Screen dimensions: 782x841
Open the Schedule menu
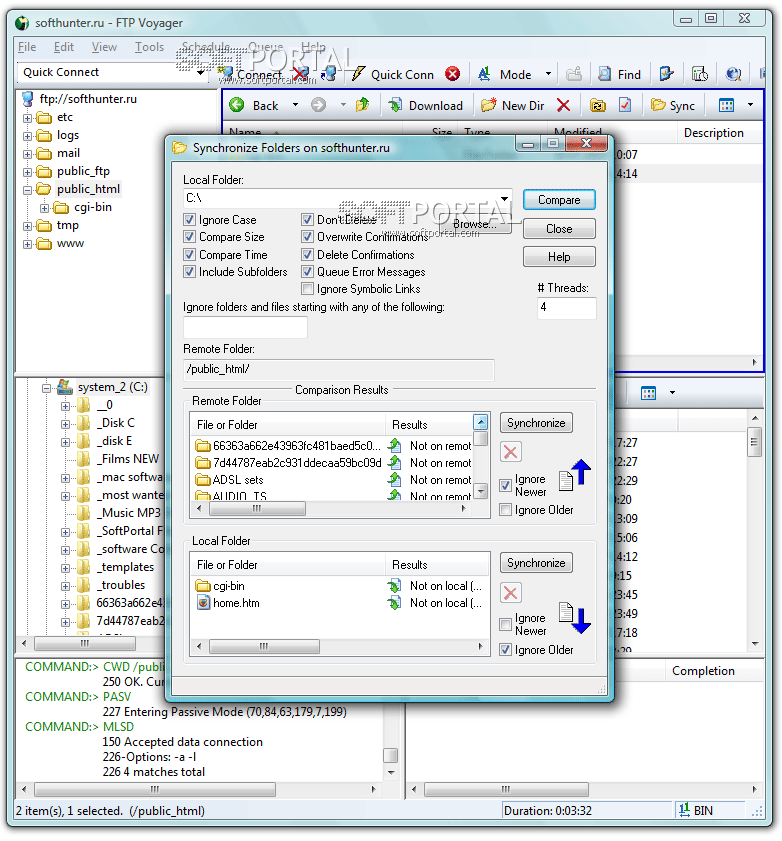205,47
